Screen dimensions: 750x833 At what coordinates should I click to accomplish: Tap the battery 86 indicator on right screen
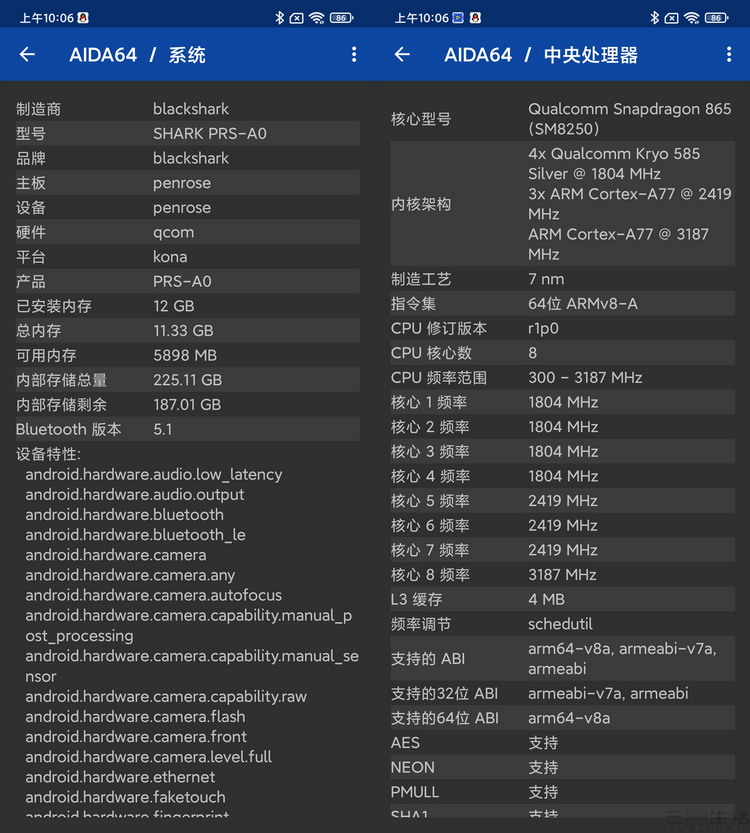coord(716,18)
